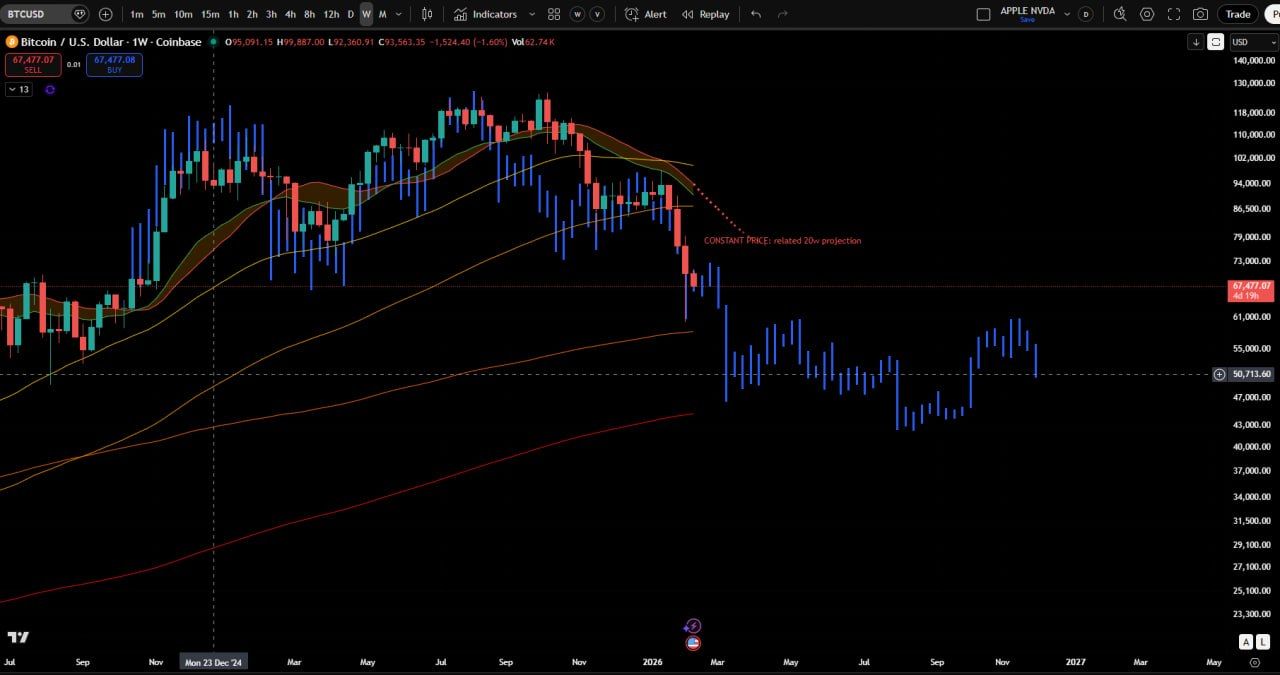This screenshot has width=1280, height=675.
Task: Open the candle chart type selector
Action: coord(427,14)
